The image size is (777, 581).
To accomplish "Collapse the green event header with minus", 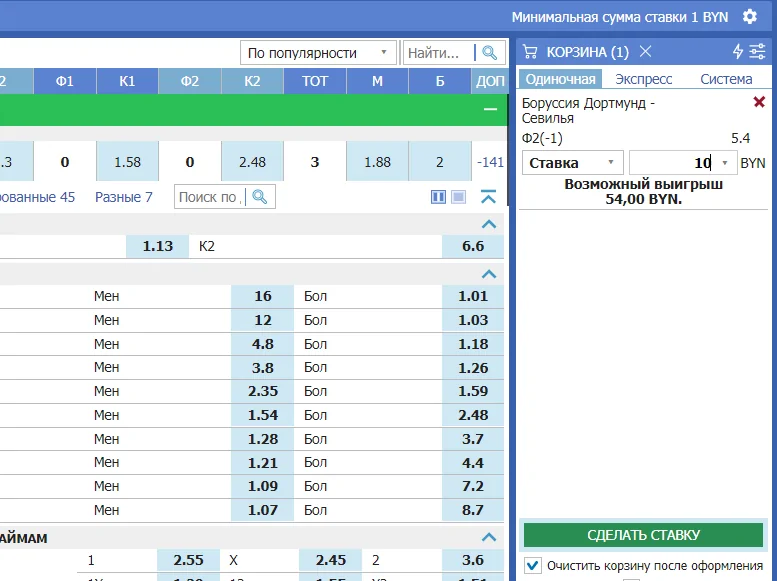I will coord(489,110).
